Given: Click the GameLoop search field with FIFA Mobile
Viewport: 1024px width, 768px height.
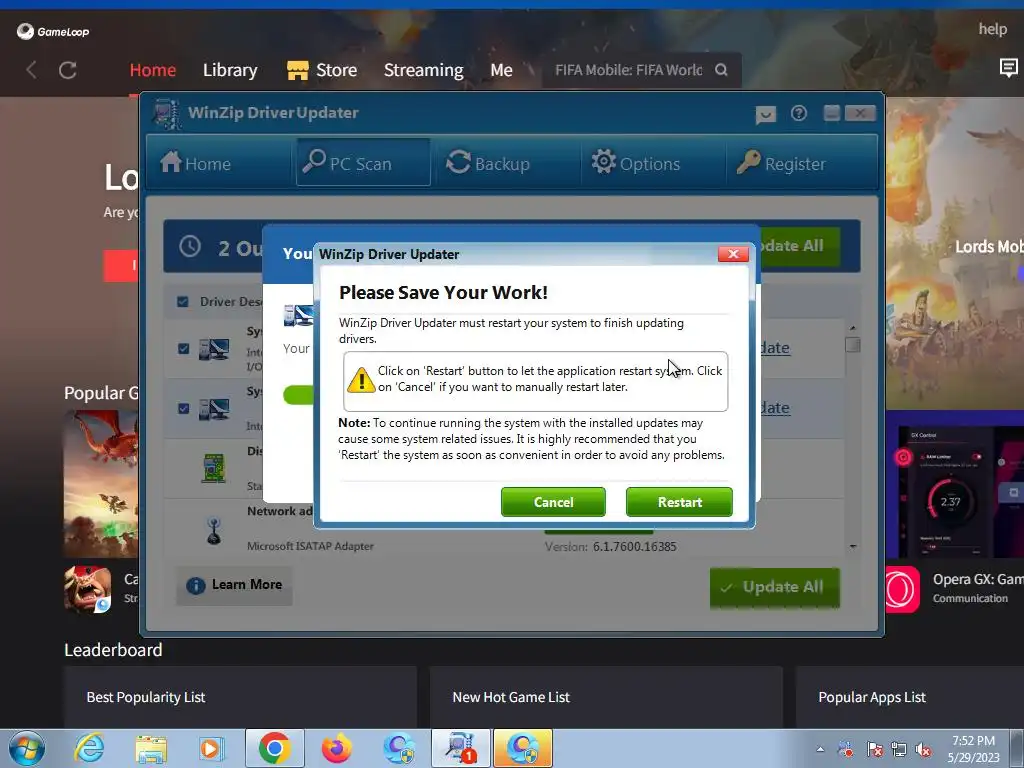Looking at the screenshot, I should 628,70.
